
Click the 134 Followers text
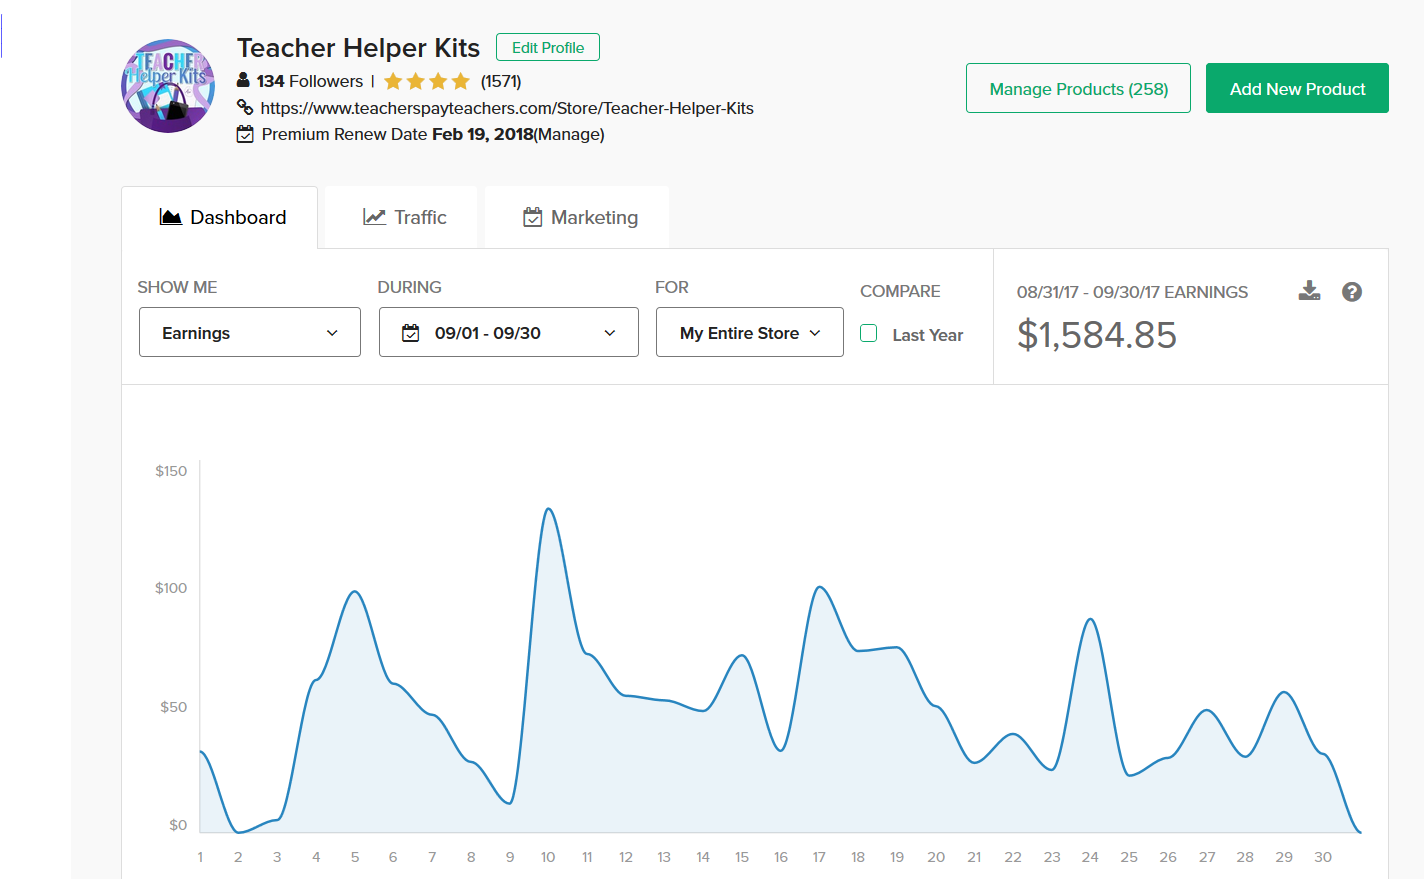pos(310,81)
